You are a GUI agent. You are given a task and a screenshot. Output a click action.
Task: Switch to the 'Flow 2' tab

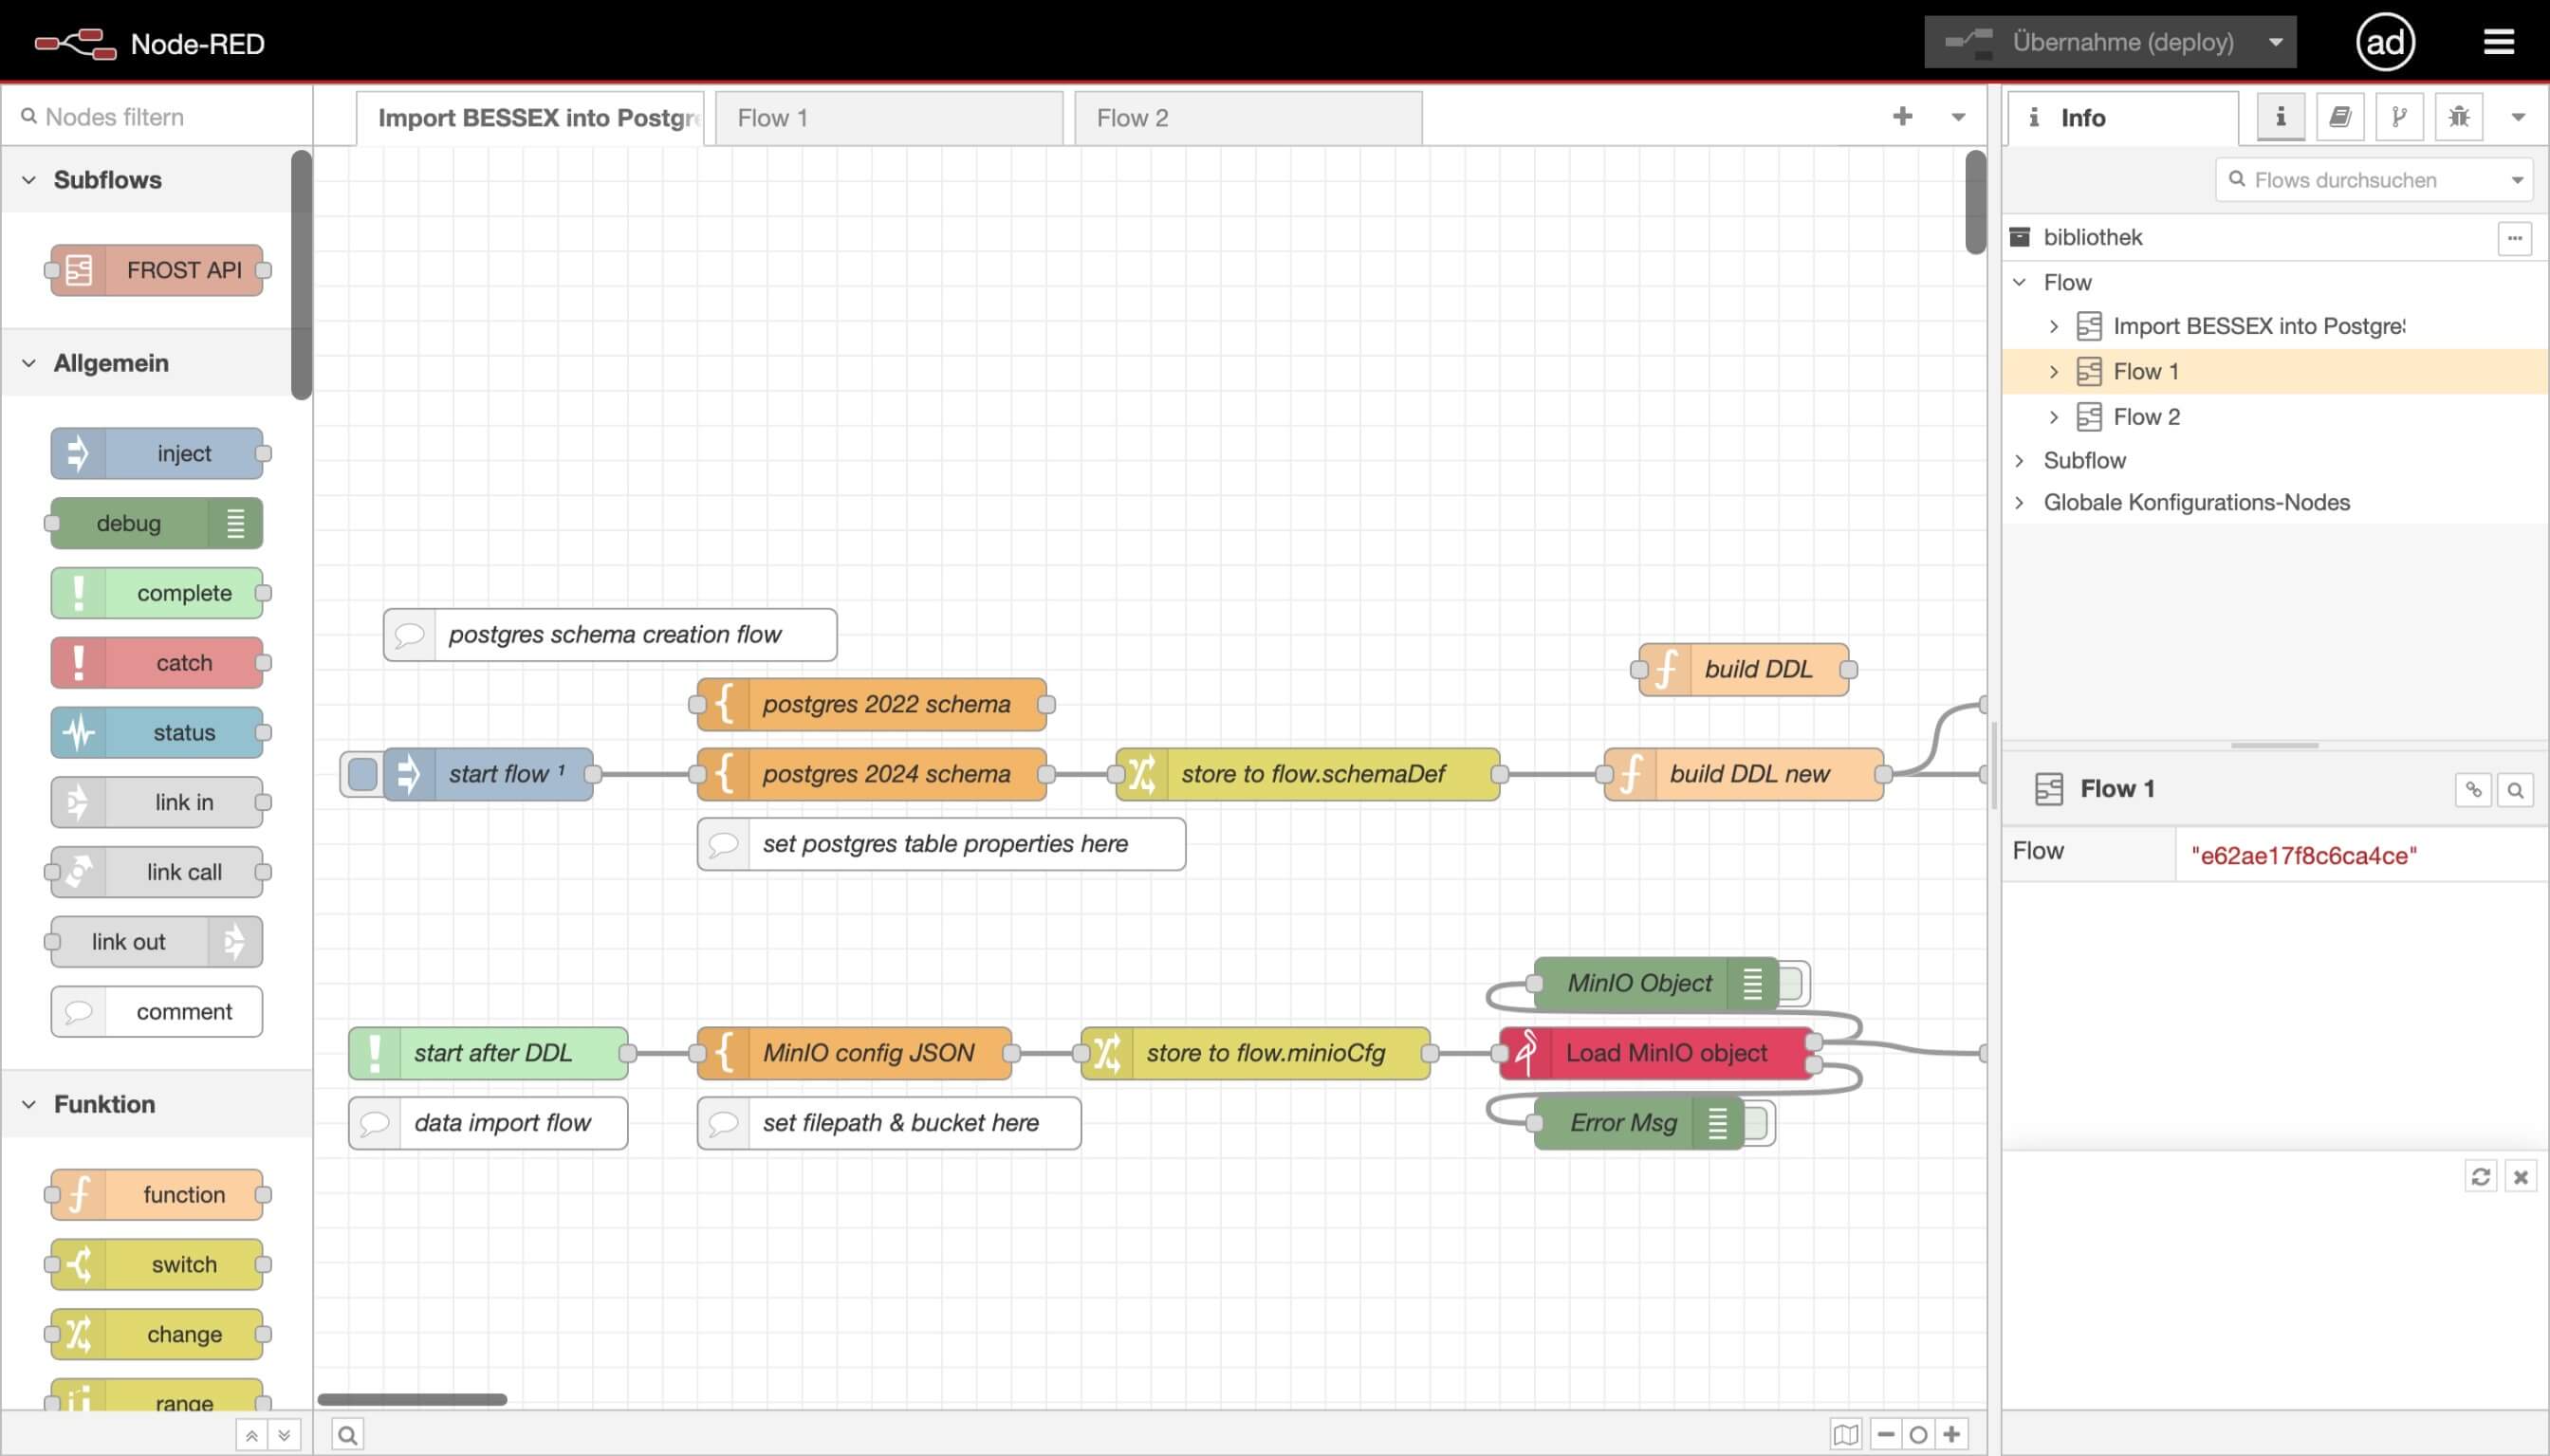1131,117
